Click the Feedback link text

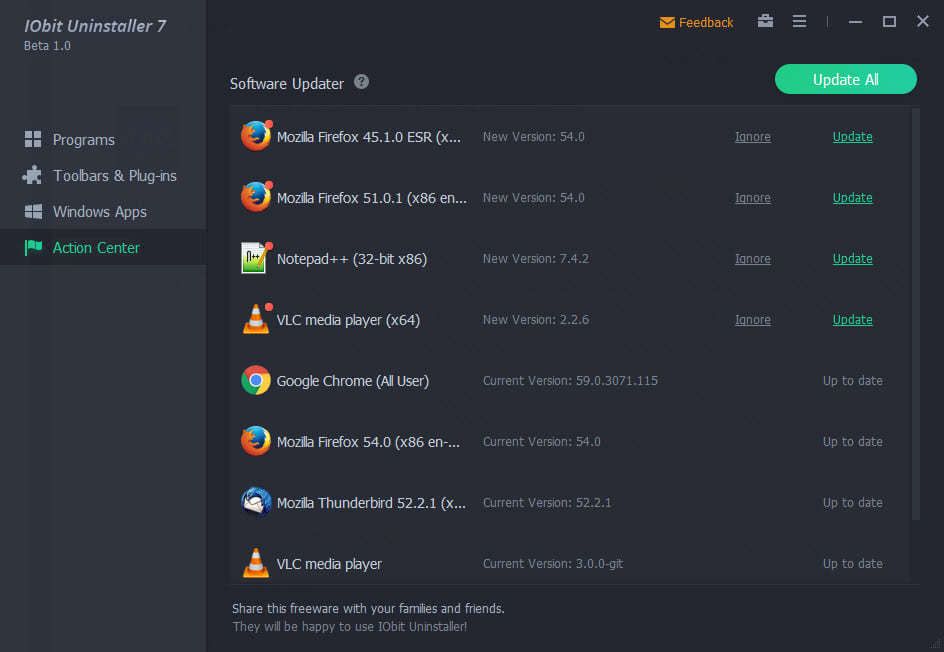pyautogui.click(x=706, y=22)
